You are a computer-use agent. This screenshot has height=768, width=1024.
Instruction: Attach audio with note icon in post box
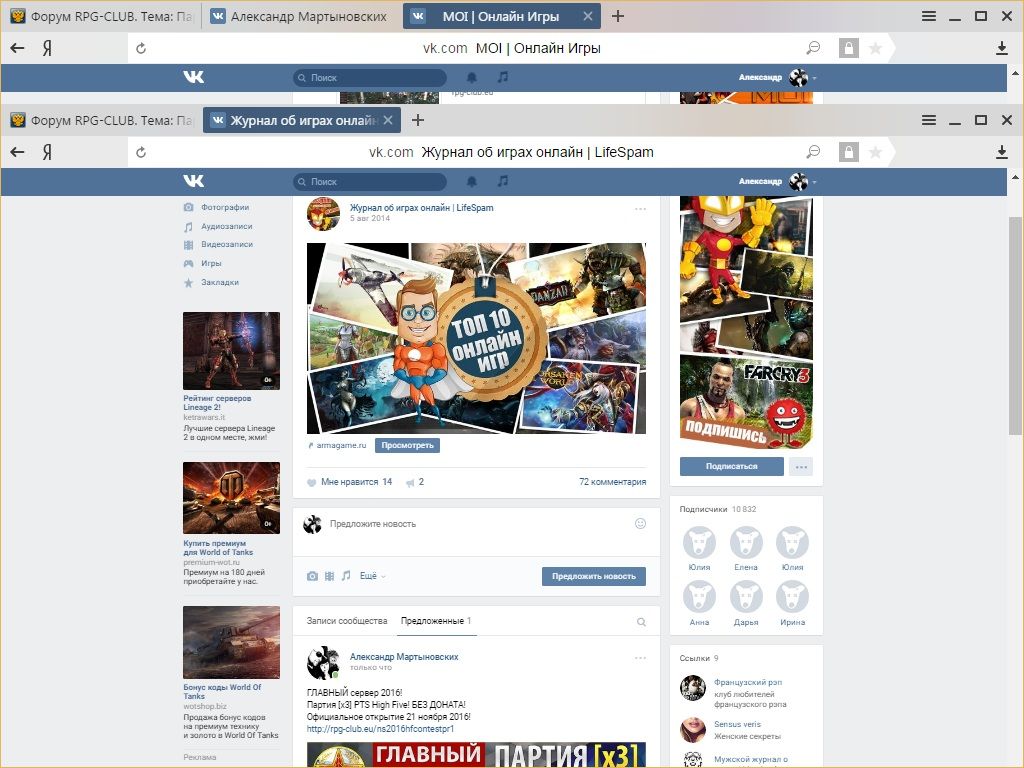[346, 575]
